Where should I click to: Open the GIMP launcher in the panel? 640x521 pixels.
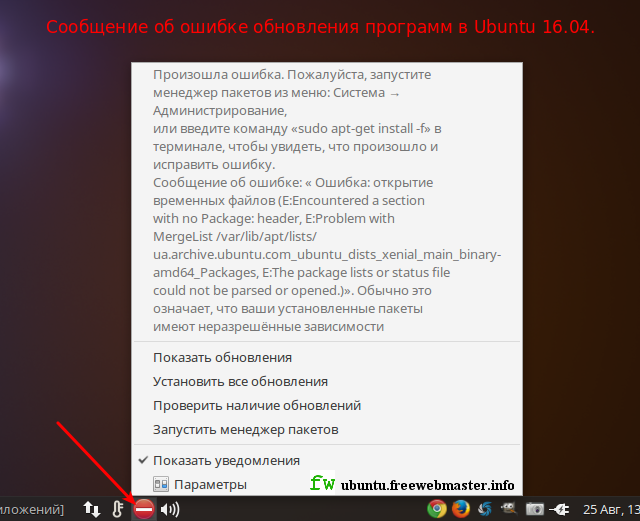(509, 509)
